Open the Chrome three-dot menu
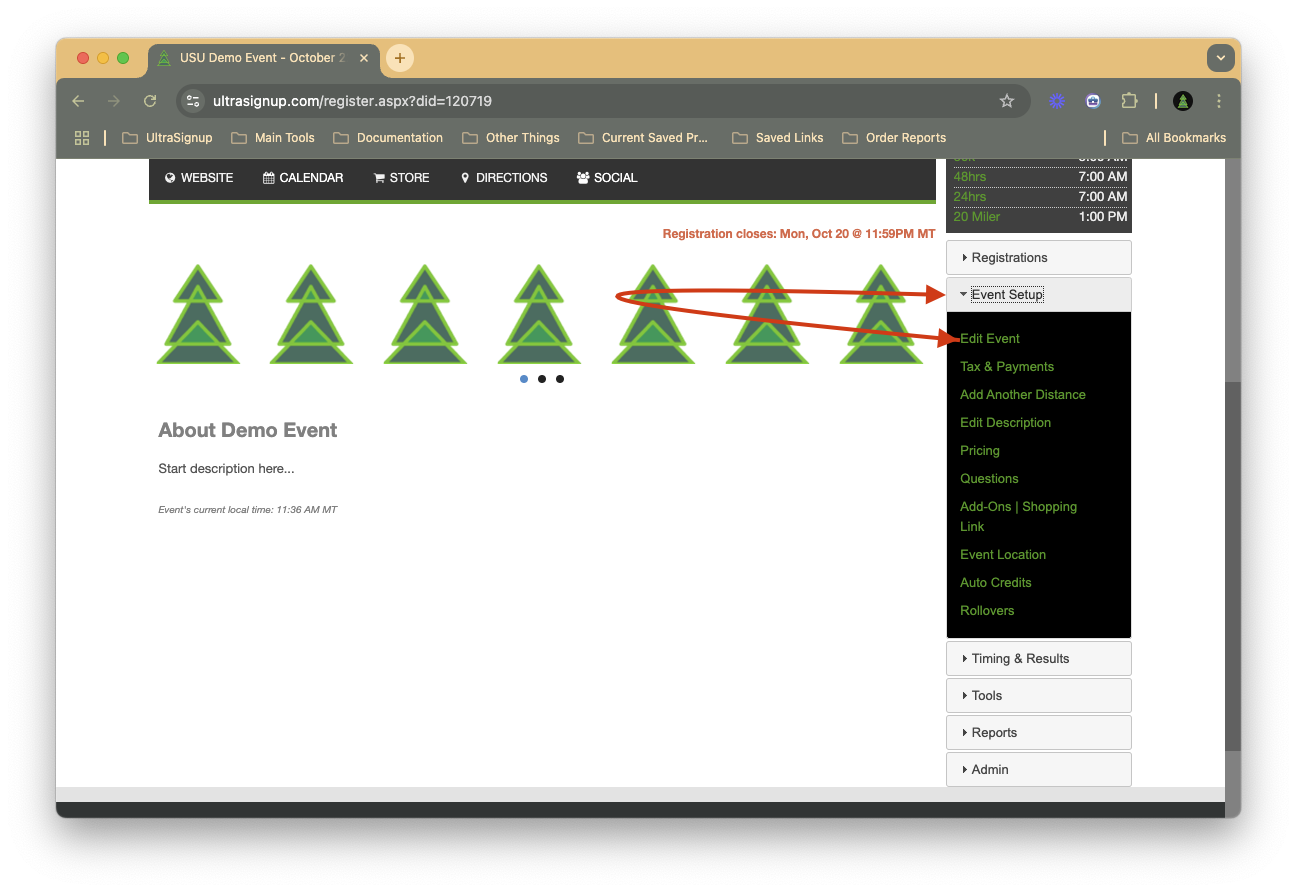The image size is (1297, 892). click(1219, 101)
